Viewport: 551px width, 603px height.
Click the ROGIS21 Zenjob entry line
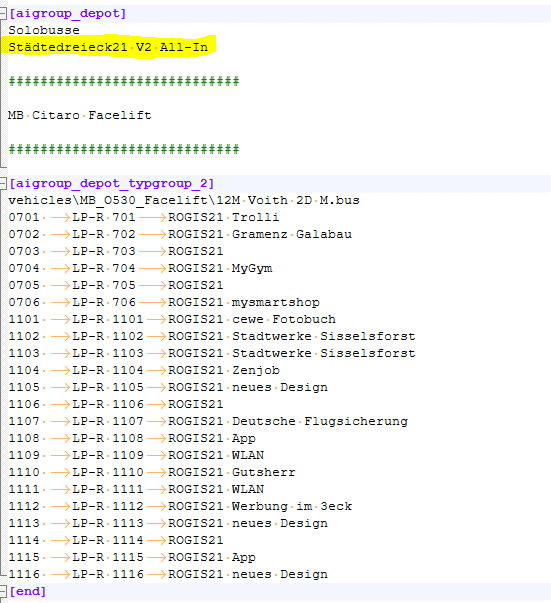(x=144, y=370)
